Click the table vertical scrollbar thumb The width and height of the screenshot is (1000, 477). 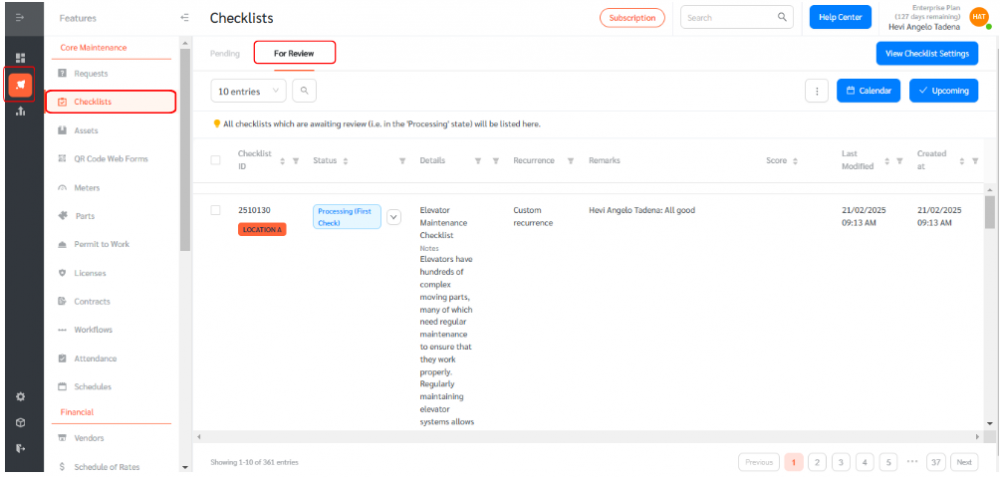[989, 212]
